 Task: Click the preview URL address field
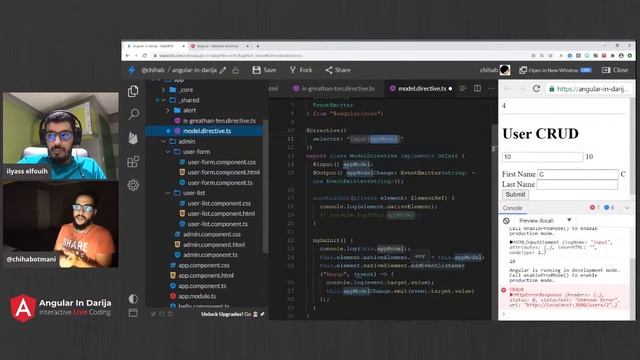[x=590, y=89]
